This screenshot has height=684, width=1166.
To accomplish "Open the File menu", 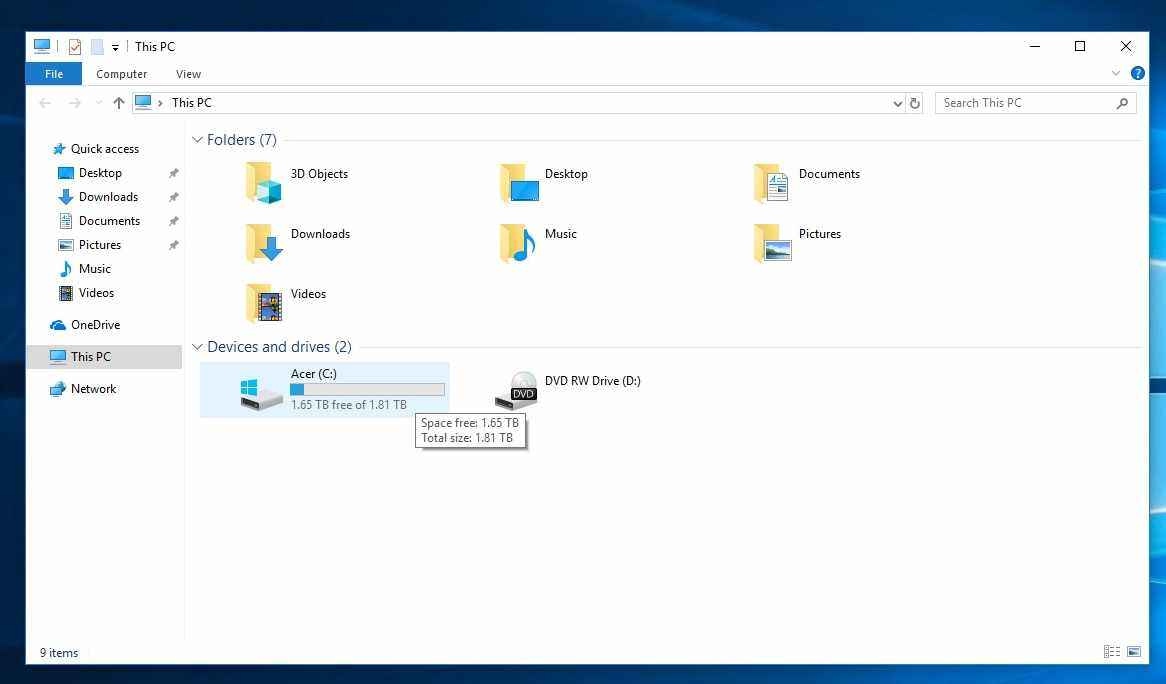I will click(54, 74).
